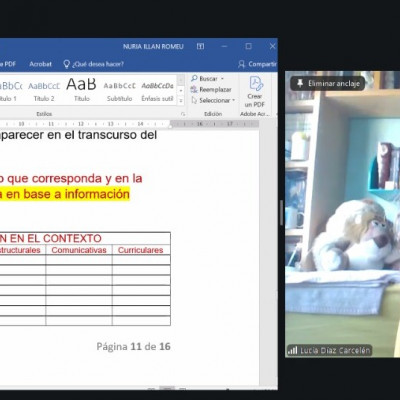Click the Buscar magnifier icon
This screenshot has width=400, height=400.
click(194, 78)
